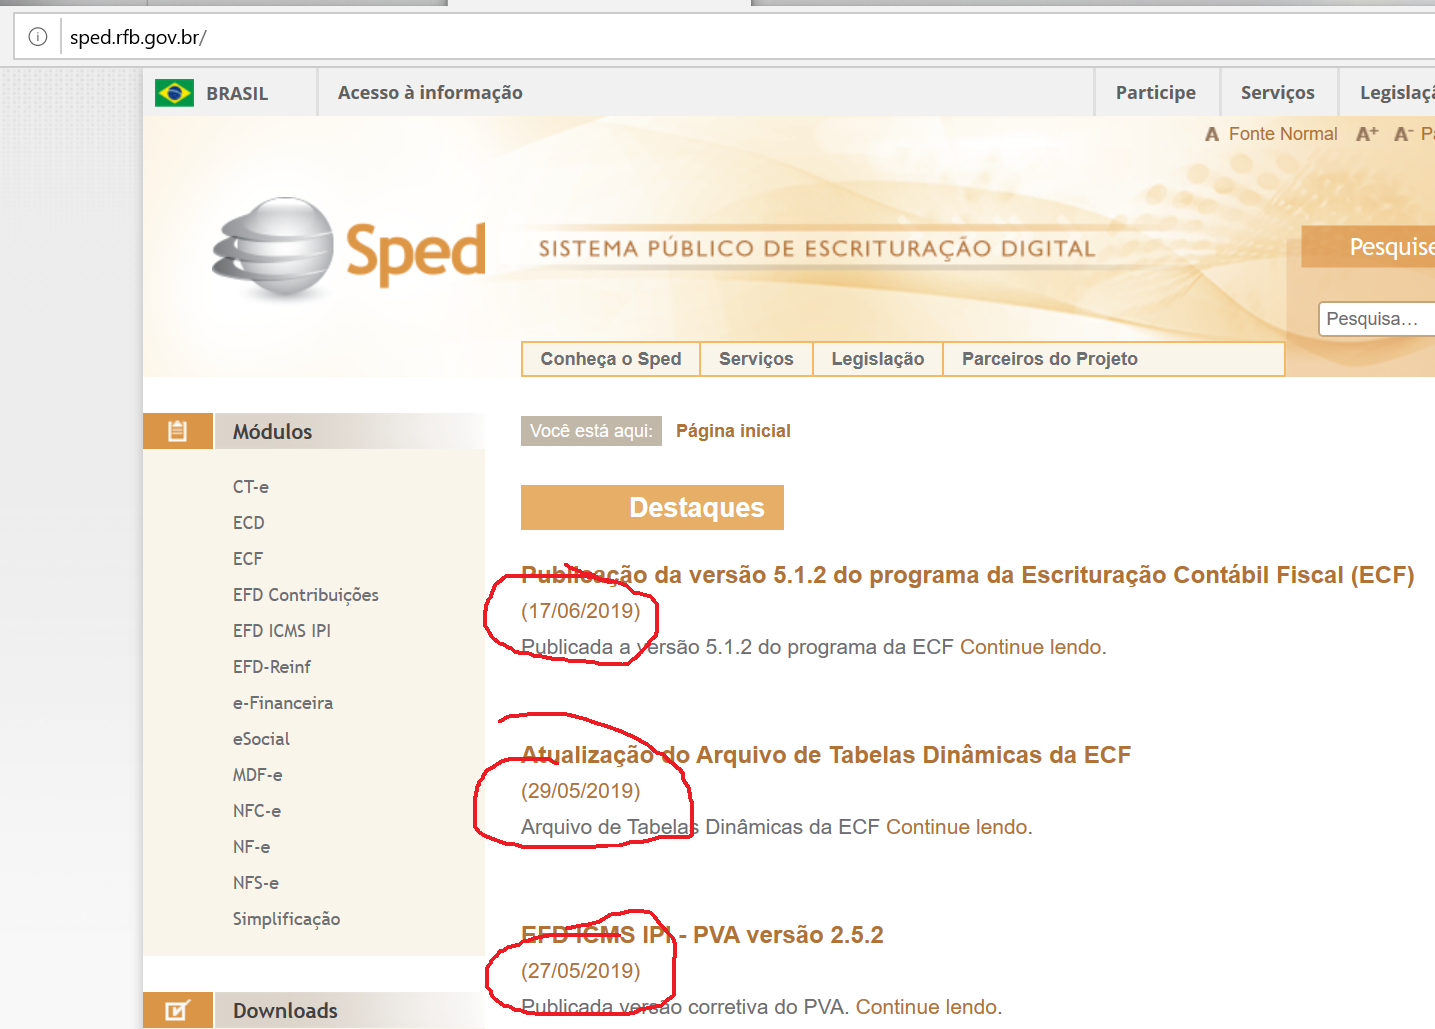Click the Brazil flag icon

click(175, 93)
